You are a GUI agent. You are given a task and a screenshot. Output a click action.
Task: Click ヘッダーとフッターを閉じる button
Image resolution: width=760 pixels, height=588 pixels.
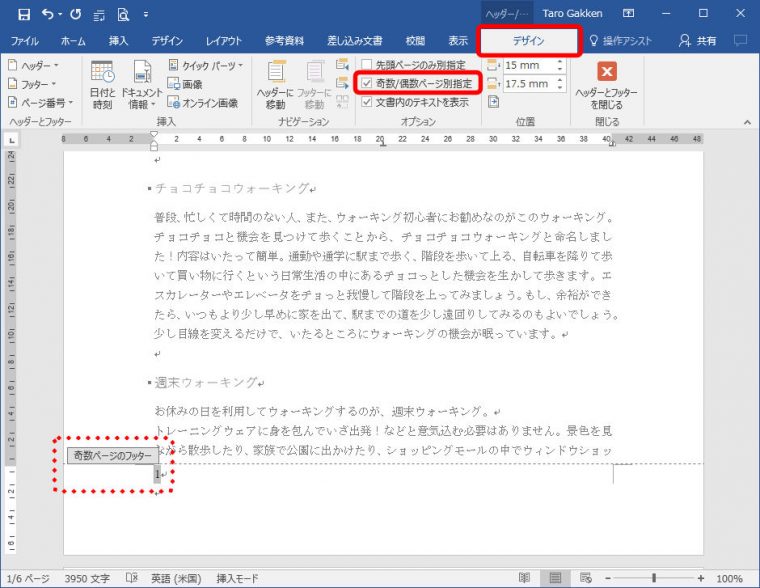606,85
